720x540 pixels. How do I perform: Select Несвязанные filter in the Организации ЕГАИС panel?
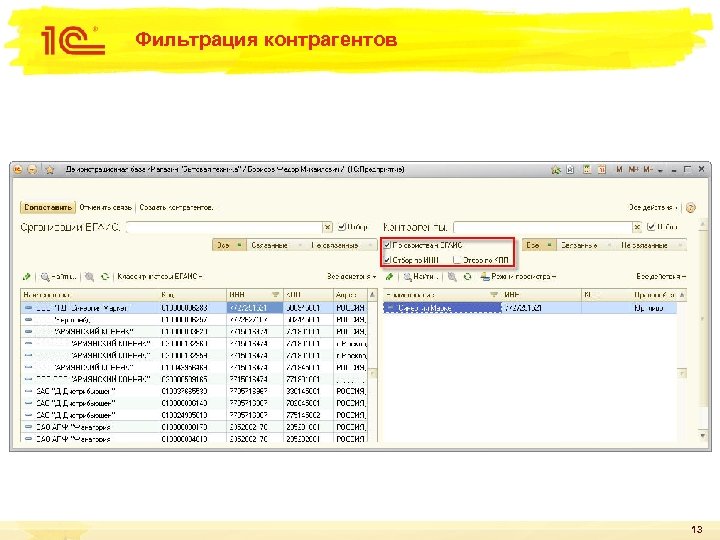tap(341, 245)
